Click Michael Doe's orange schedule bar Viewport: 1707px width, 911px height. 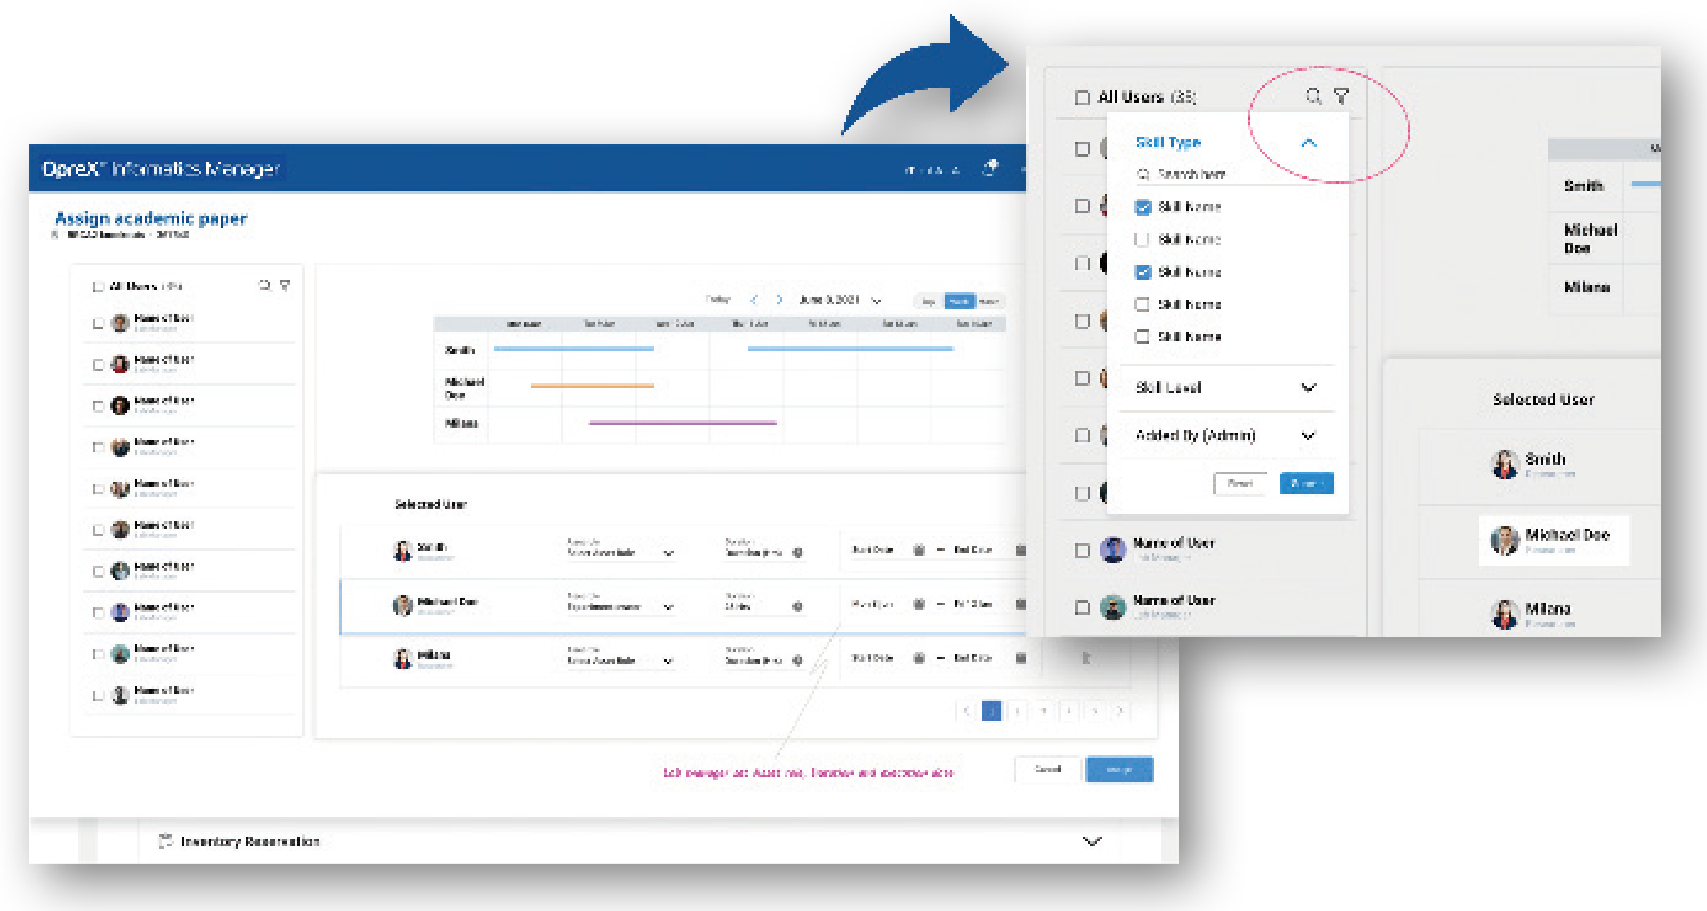(x=592, y=385)
